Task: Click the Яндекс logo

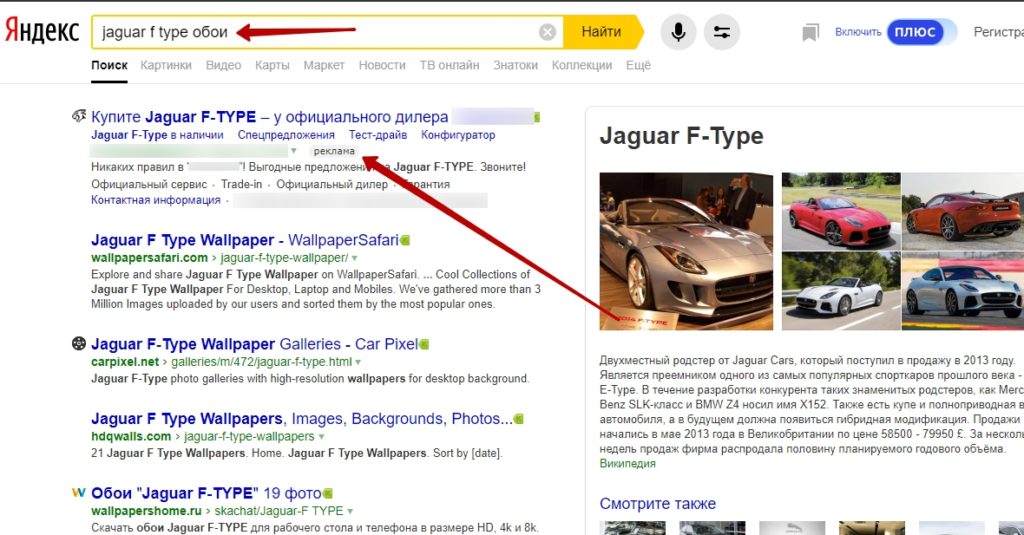Action: [42, 31]
